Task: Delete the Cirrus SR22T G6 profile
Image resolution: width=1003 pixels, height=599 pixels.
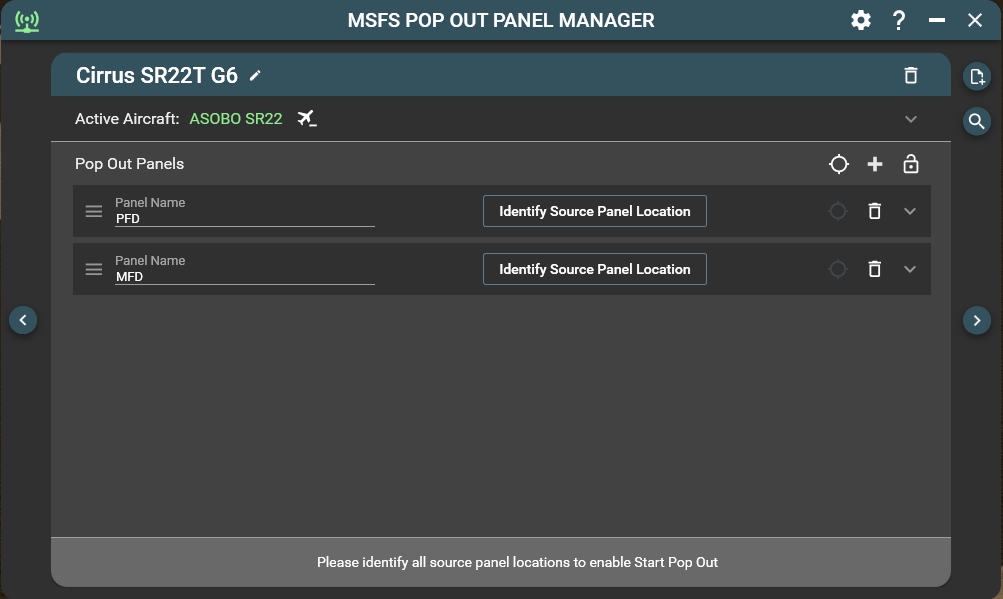Action: (910, 76)
